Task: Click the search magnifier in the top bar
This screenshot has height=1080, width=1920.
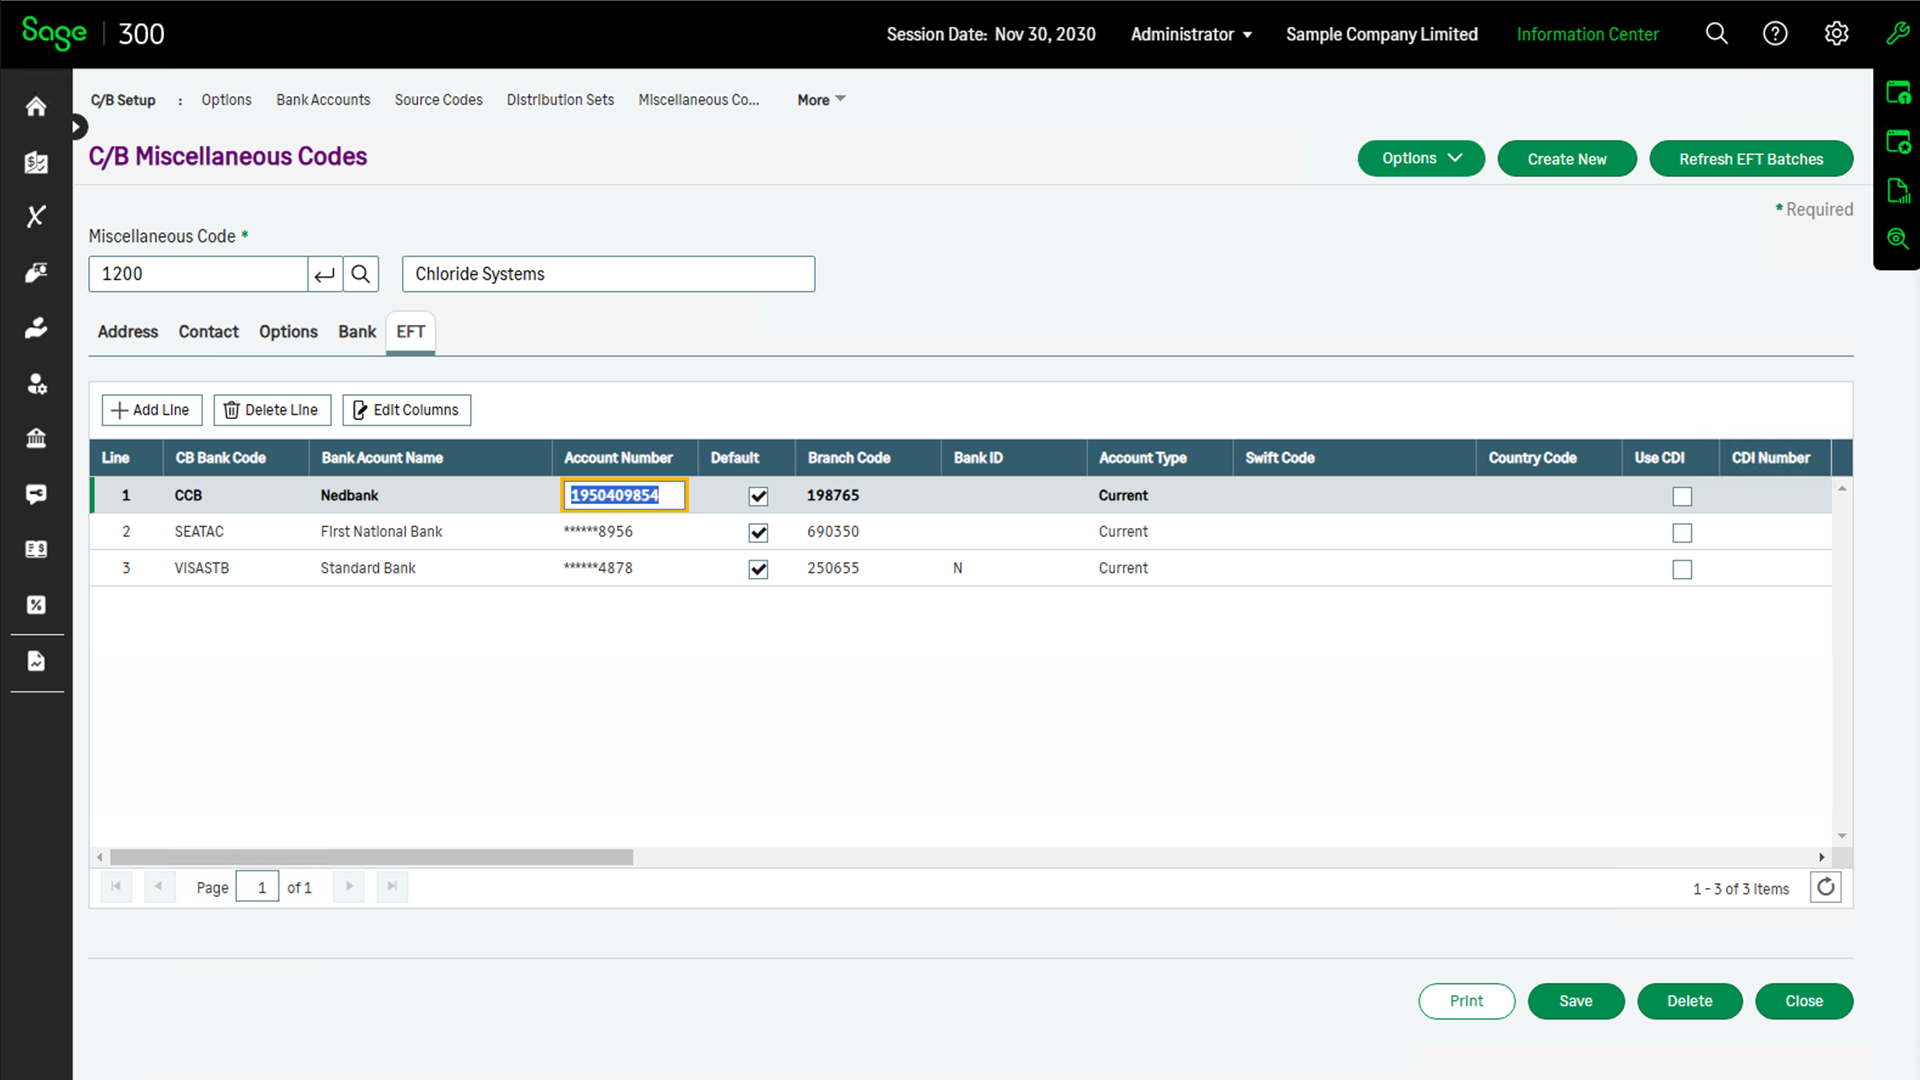Action: point(1716,33)
